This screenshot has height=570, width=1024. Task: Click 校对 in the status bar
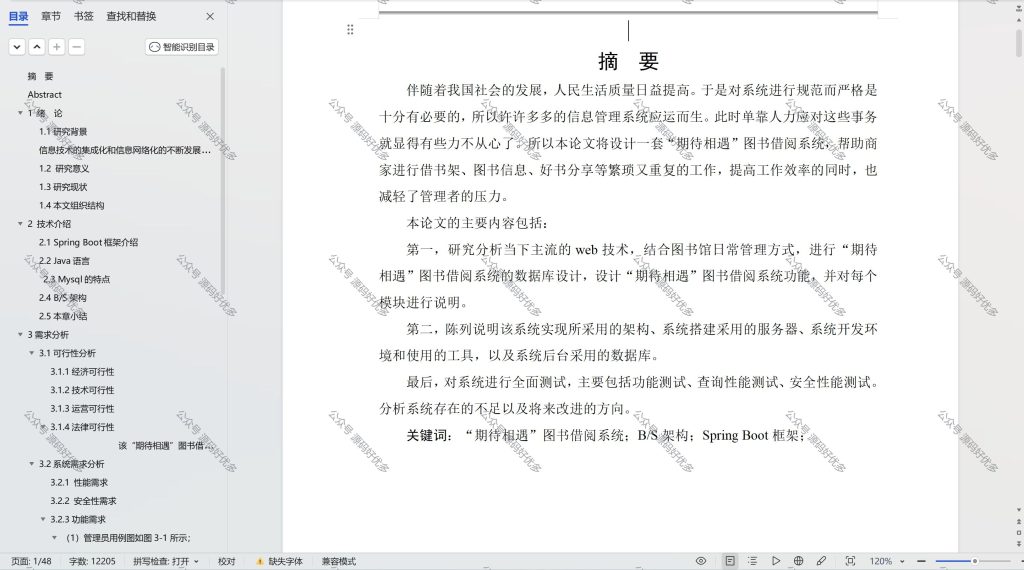coord(227,562)
